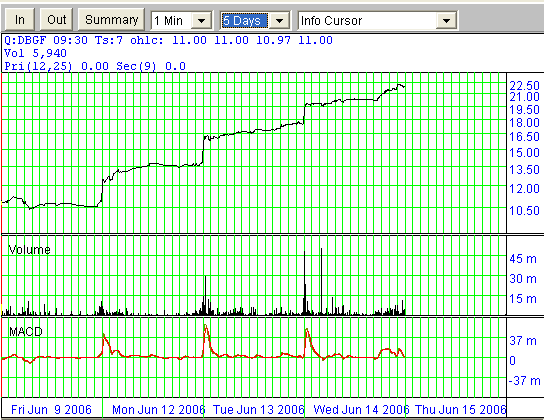Click the -37 m MACD axis label
The image size is (544, 420).
click(524, 381)
